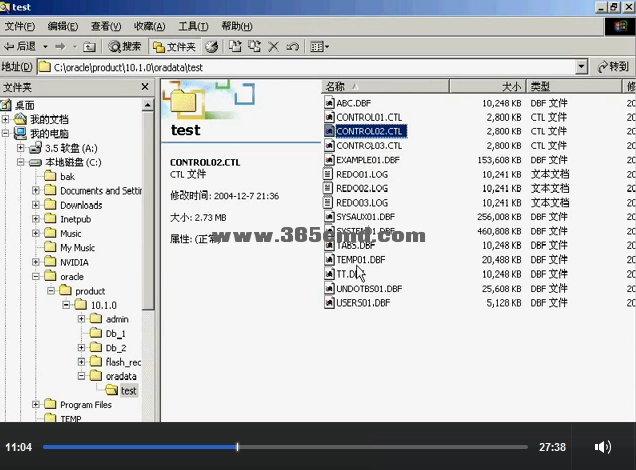Click the Delete X toolbar icon
The image size is (636, 470).
[x=273, y=47]
